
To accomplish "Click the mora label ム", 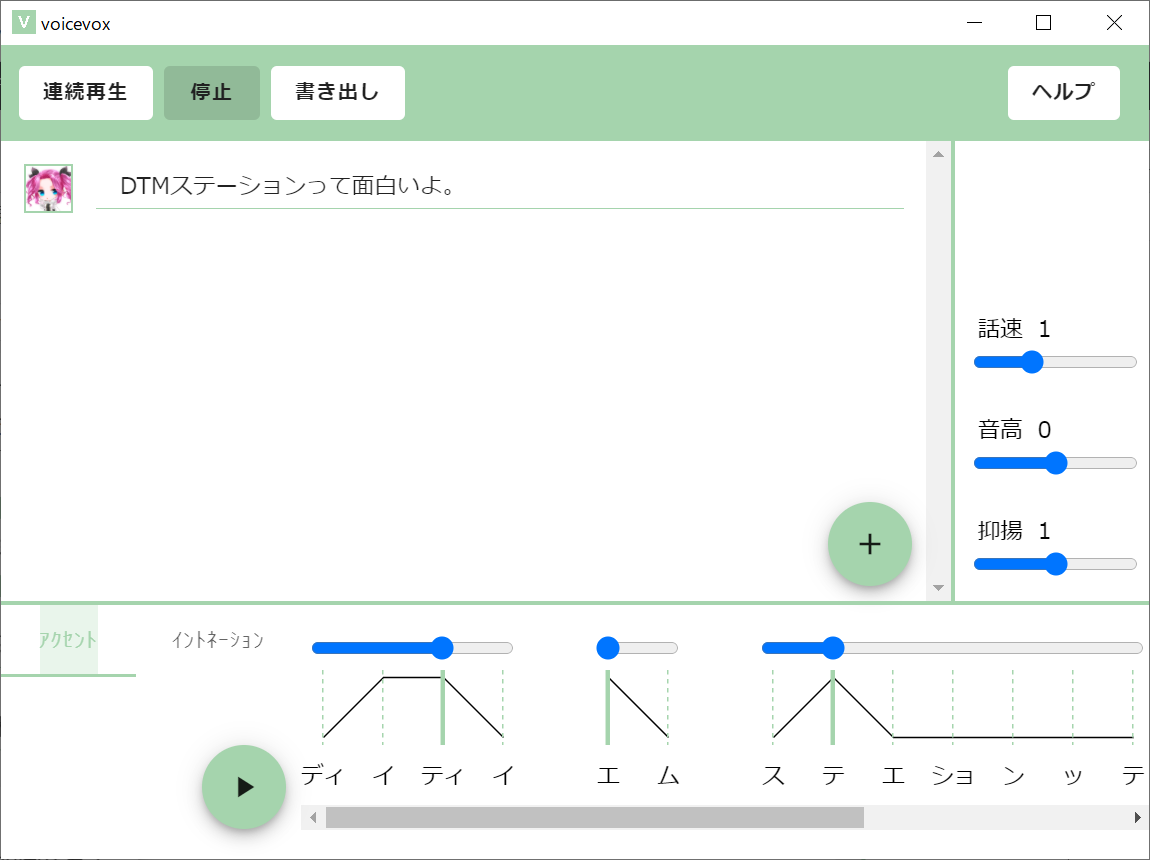I will (668, 776).
